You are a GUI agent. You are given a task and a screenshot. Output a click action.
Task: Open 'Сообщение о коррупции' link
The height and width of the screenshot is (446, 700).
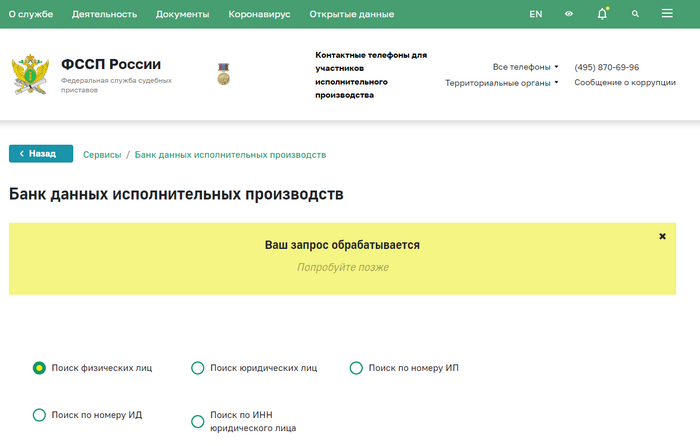pyautogui.click(x=625, y=83)
